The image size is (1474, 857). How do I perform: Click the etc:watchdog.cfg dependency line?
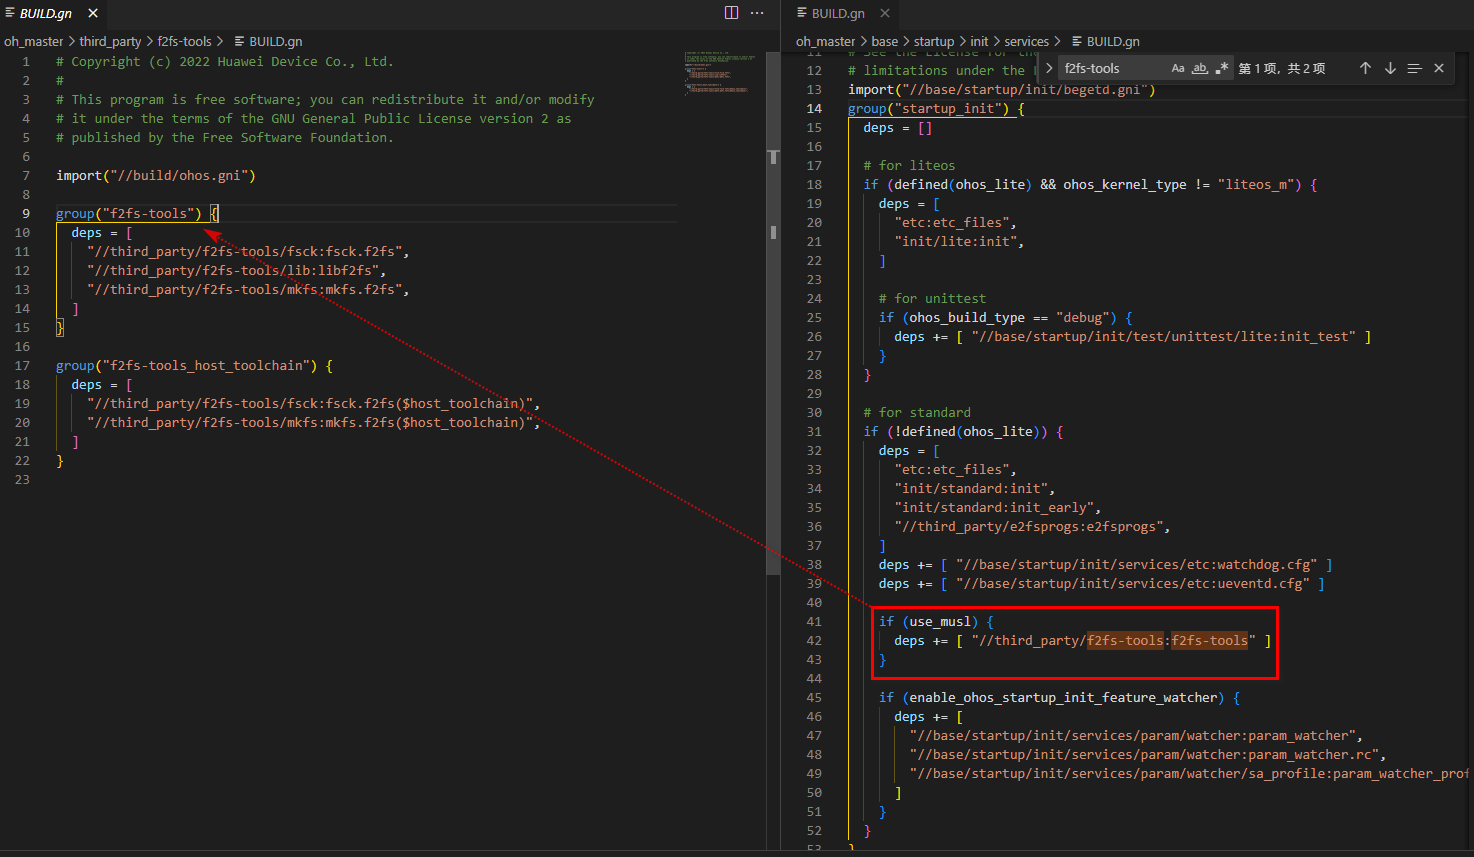pos(1105,564)
